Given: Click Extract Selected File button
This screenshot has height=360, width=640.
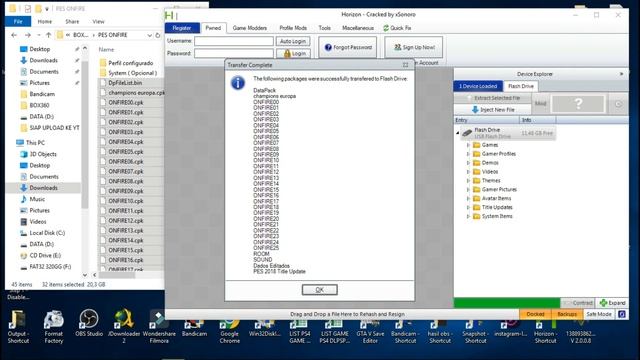Looking at the screenshot, I should coord(493,98).
